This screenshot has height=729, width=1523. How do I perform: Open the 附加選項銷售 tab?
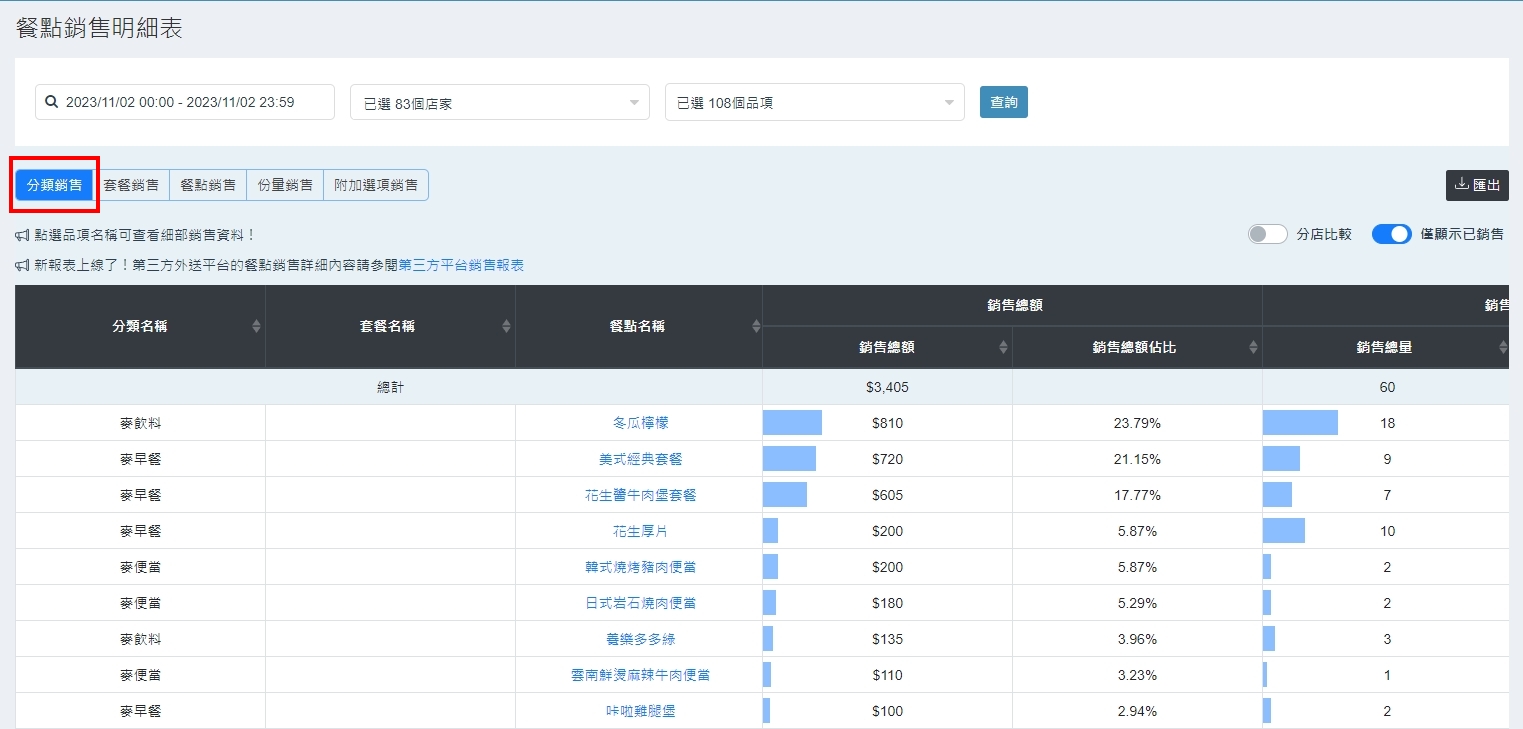pyautogui.click(x=376, y=185)
